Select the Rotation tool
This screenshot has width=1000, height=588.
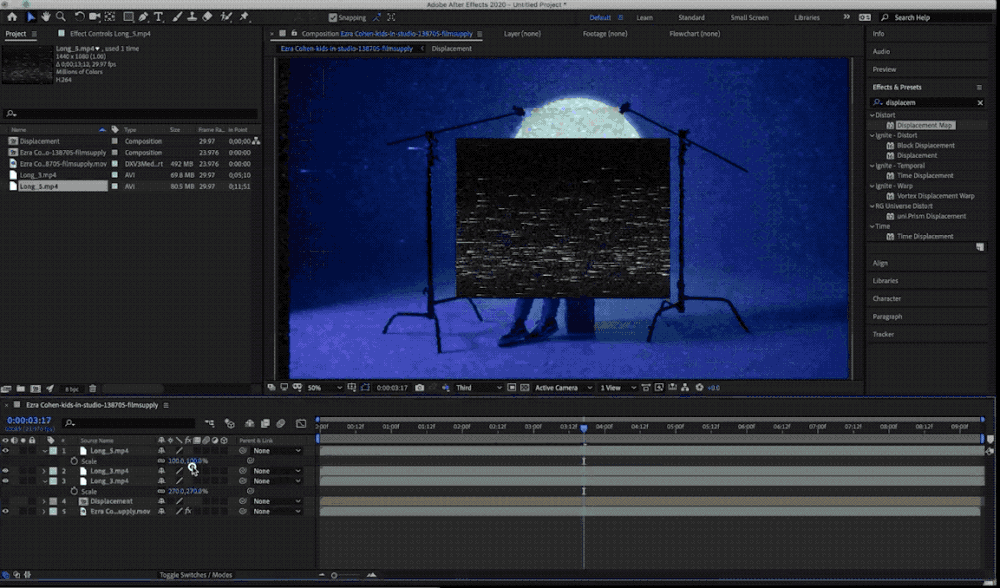pyautogui.click(x=79, y=17)
